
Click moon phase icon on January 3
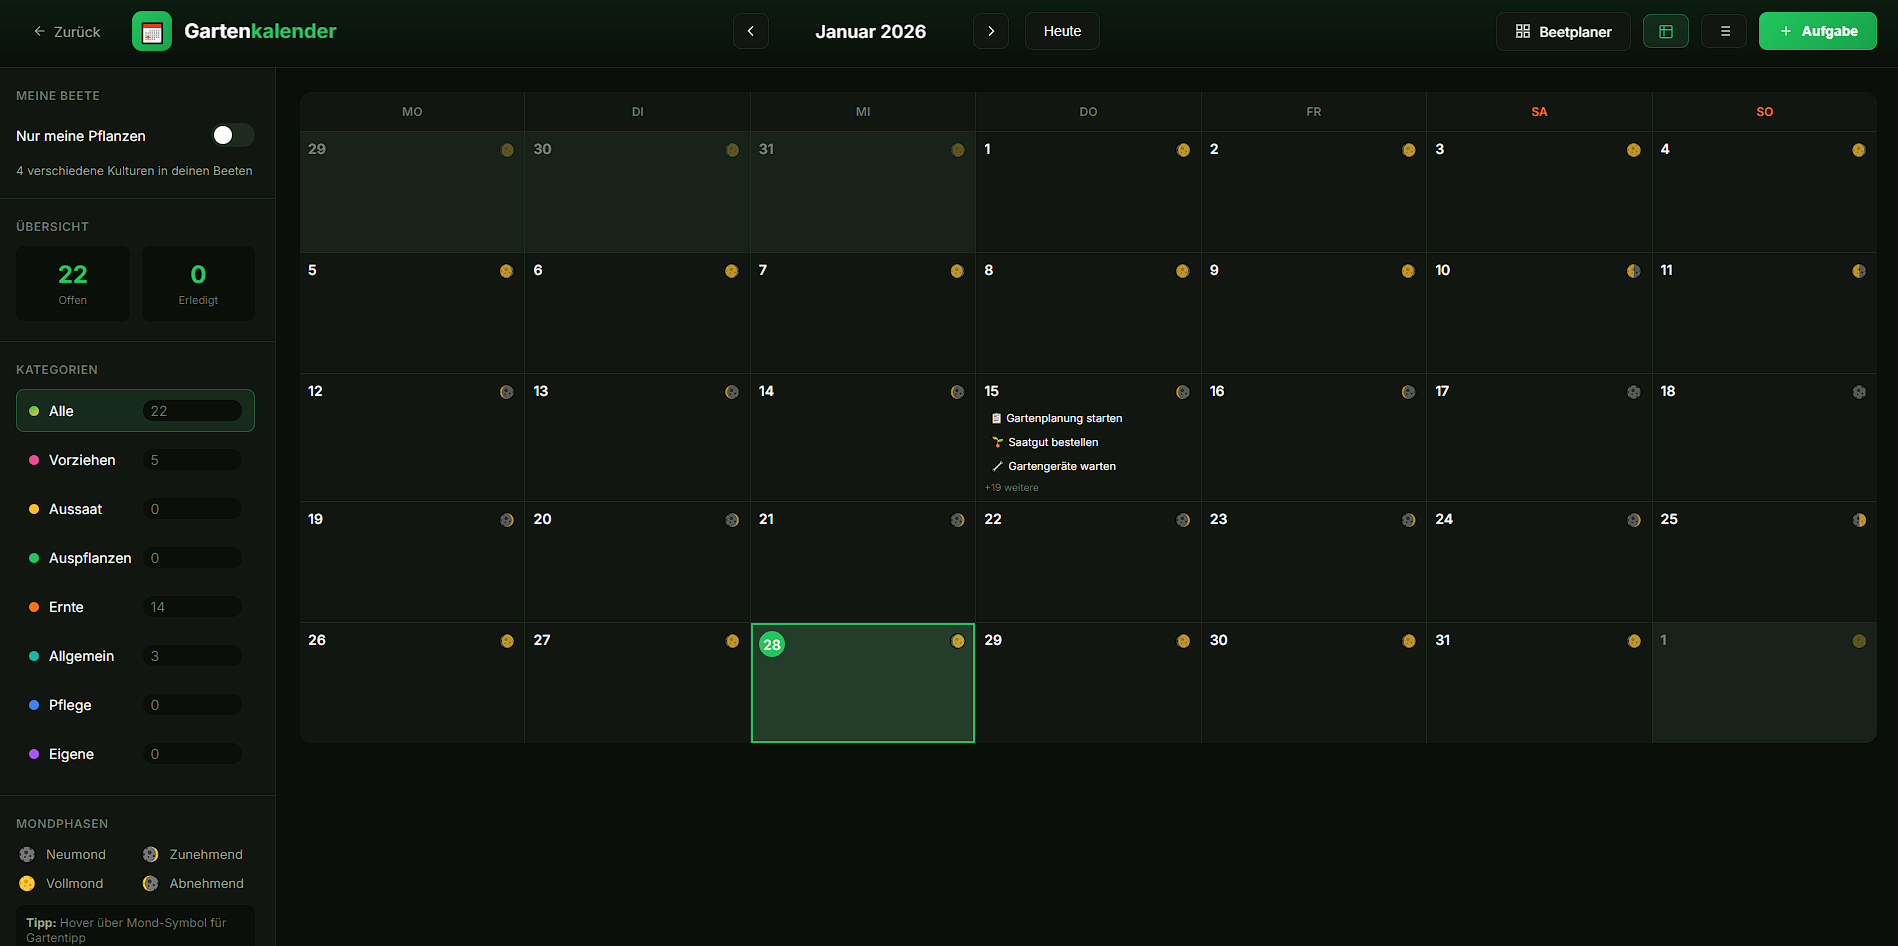tap(1633, 150)
